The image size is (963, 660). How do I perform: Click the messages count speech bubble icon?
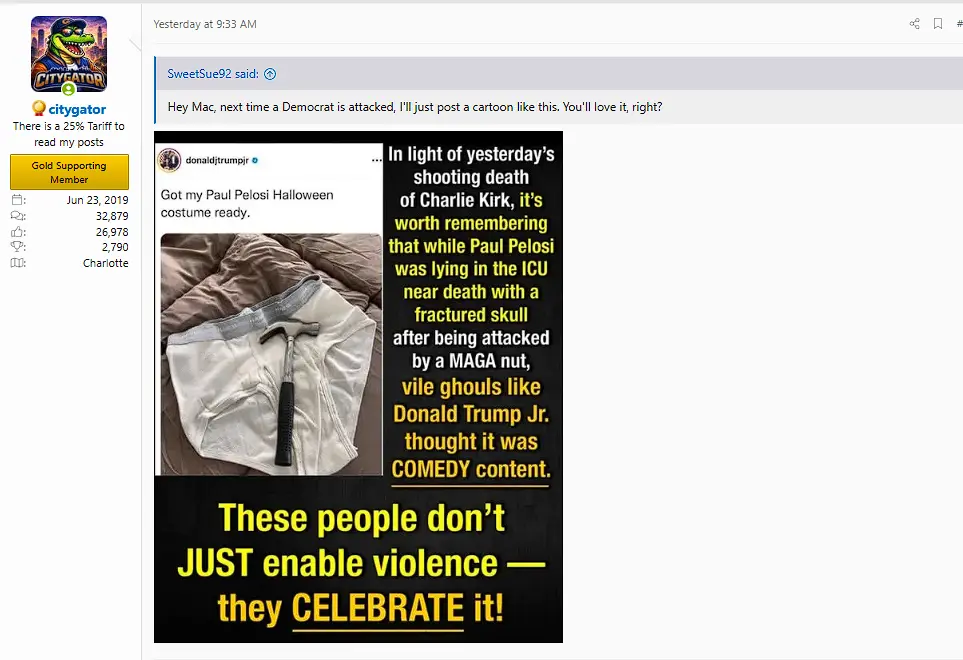click(x=18, y=215)
